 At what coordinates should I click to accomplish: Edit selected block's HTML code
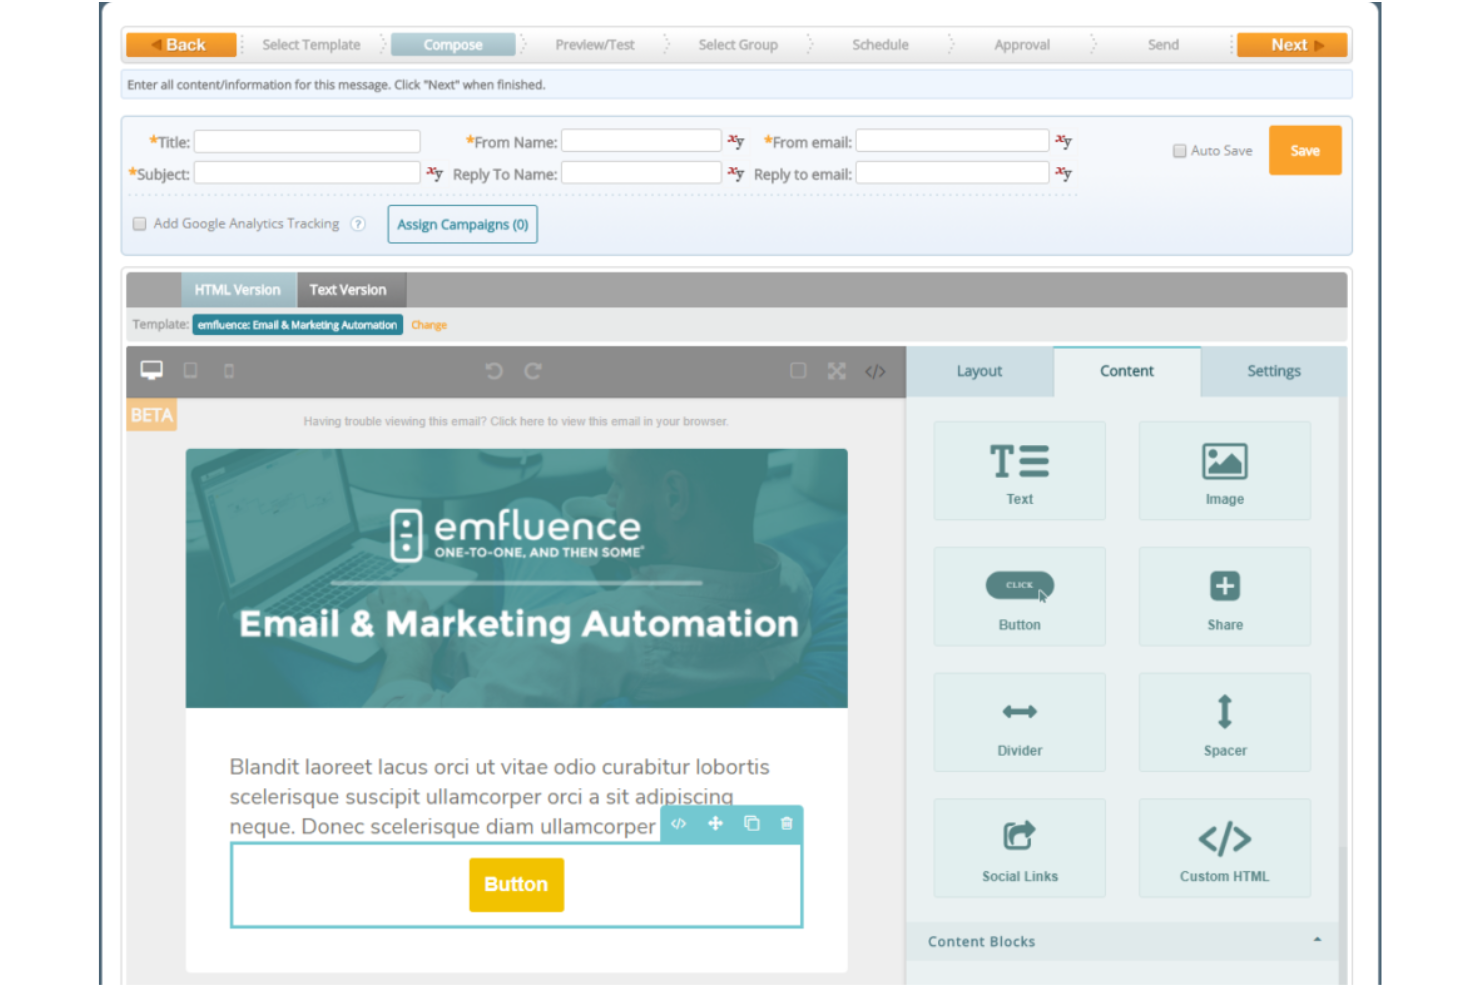[679, 824]
